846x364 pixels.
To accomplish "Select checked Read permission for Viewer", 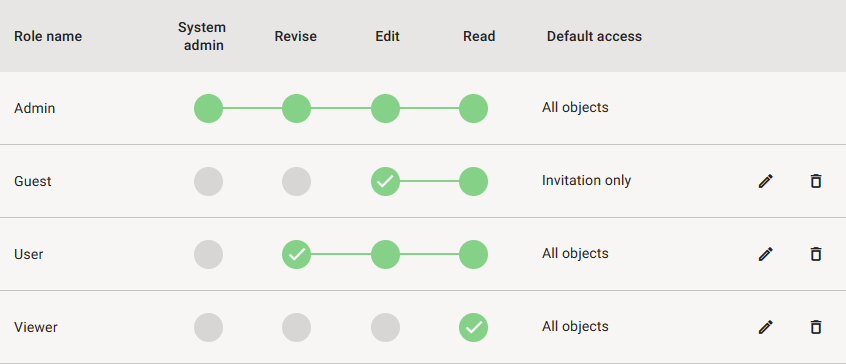I will (x=473, y=327).
